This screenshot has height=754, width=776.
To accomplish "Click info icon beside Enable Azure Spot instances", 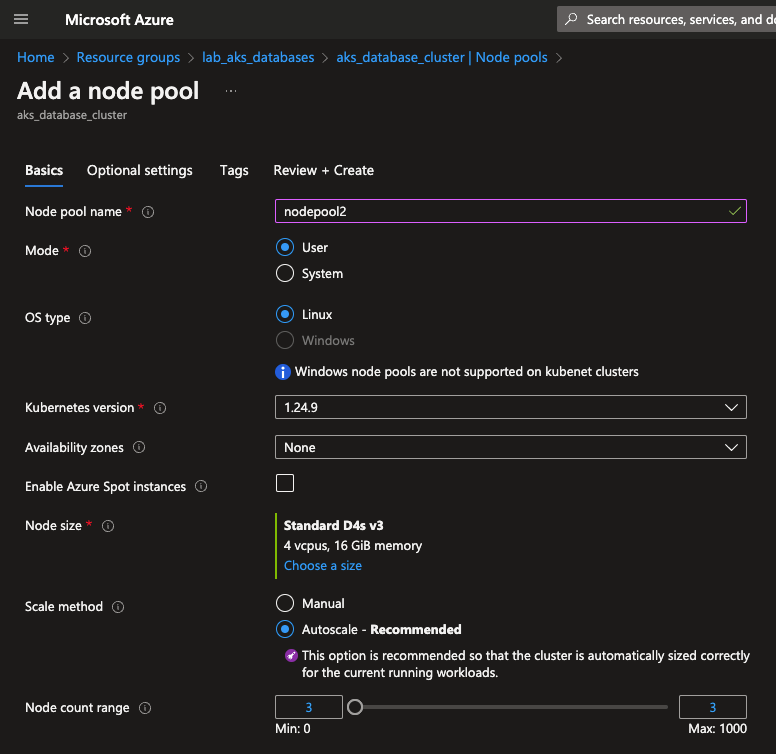I will coord(201,487).
